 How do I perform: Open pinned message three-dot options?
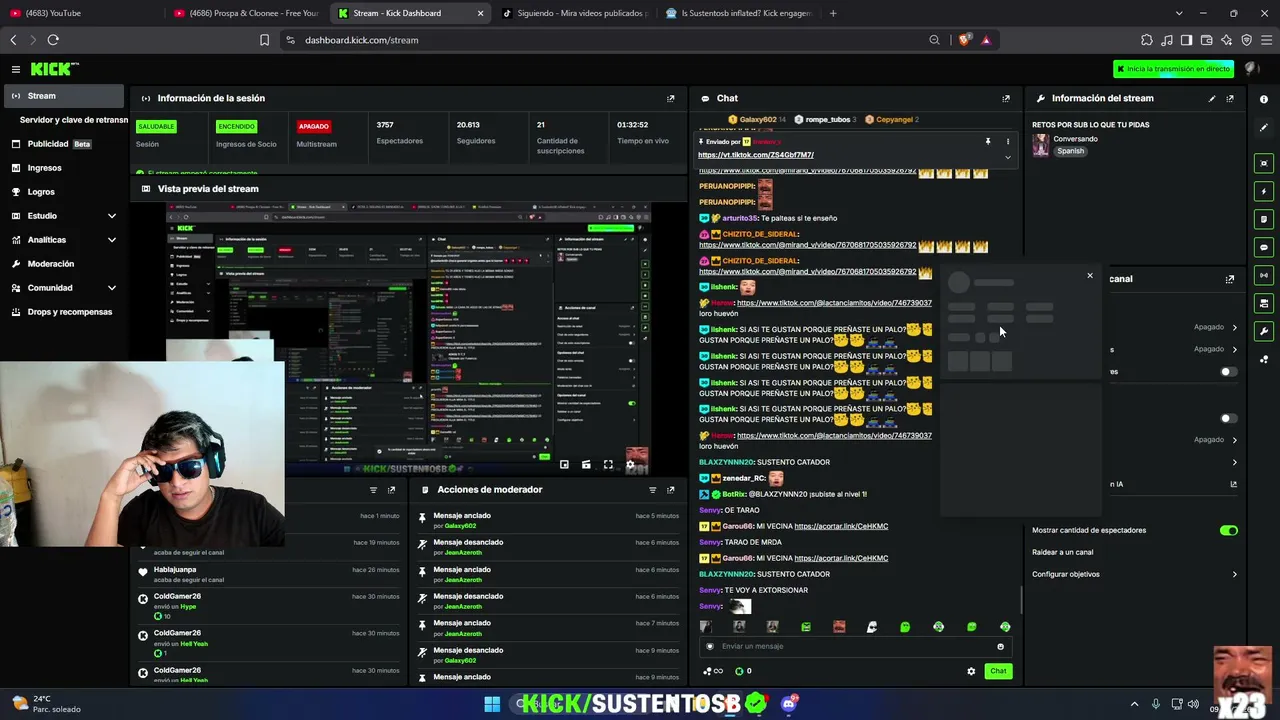point(1008,142)
